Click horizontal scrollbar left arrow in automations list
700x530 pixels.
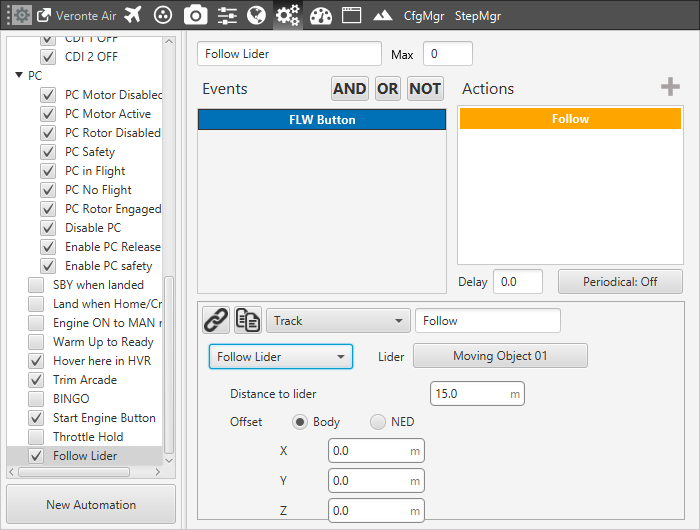[12, 472]
